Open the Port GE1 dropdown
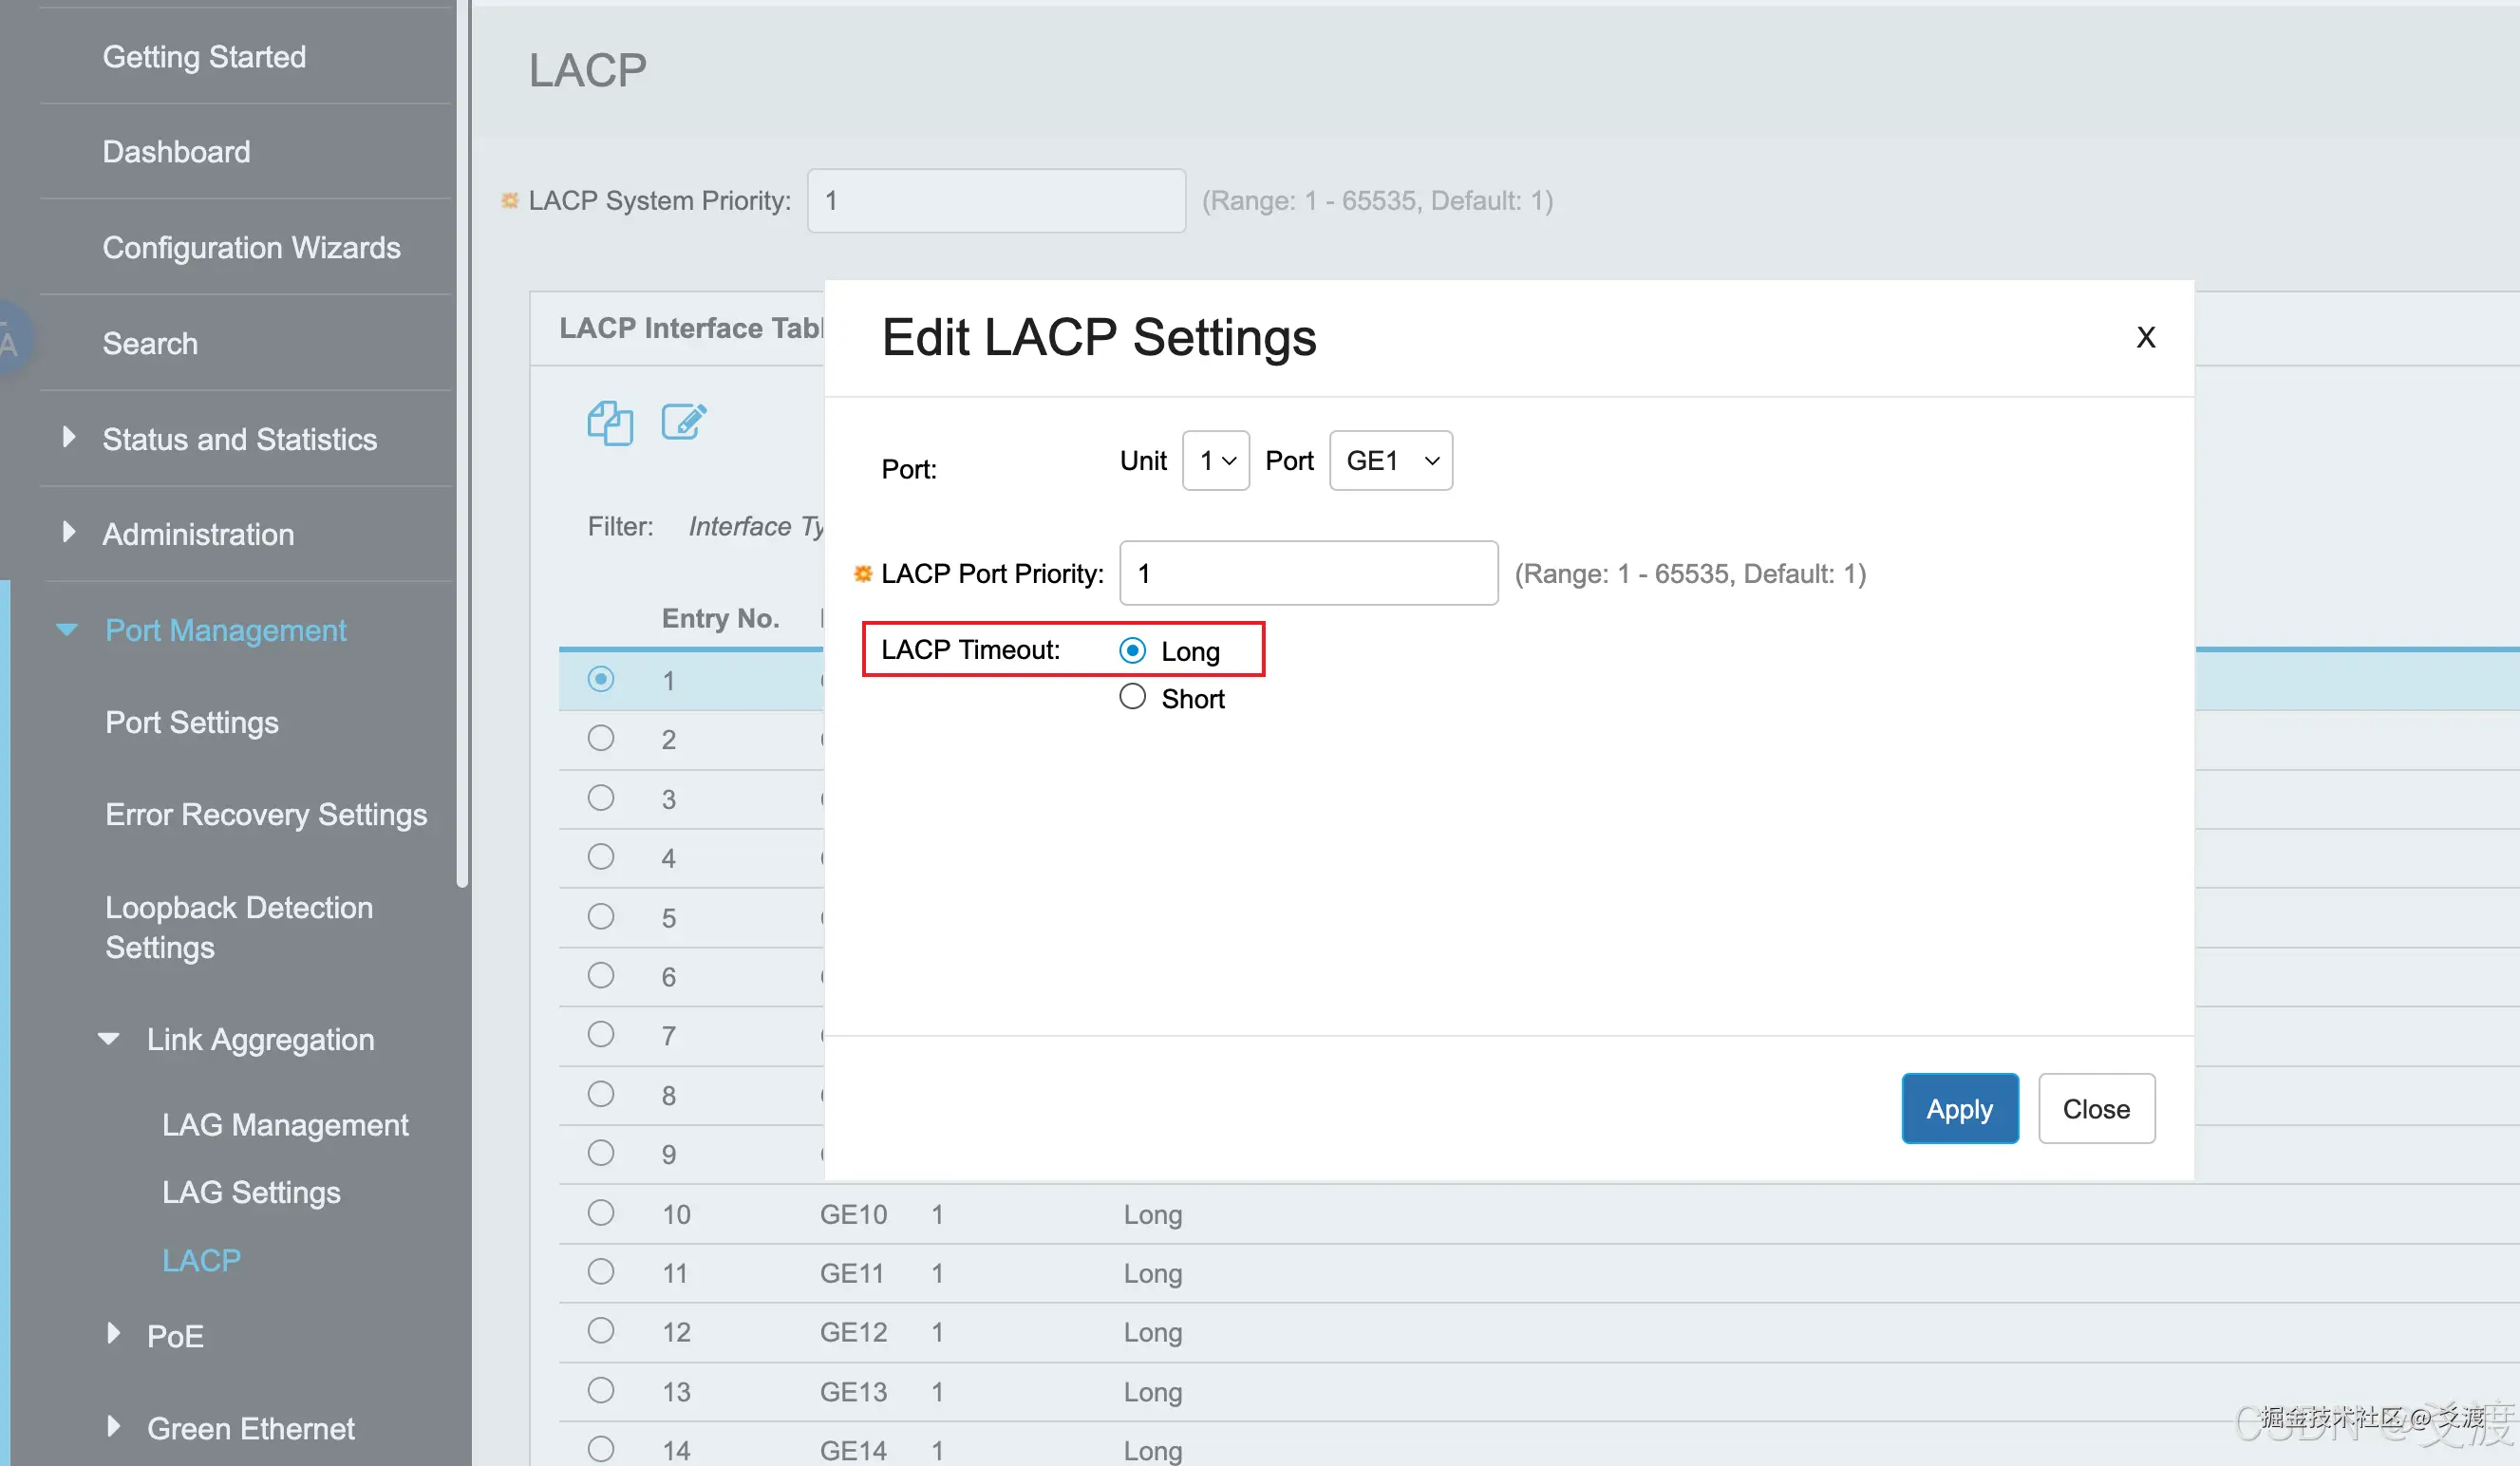The height and width of the screenshot is (1466, 2520). click(1390, 461)
